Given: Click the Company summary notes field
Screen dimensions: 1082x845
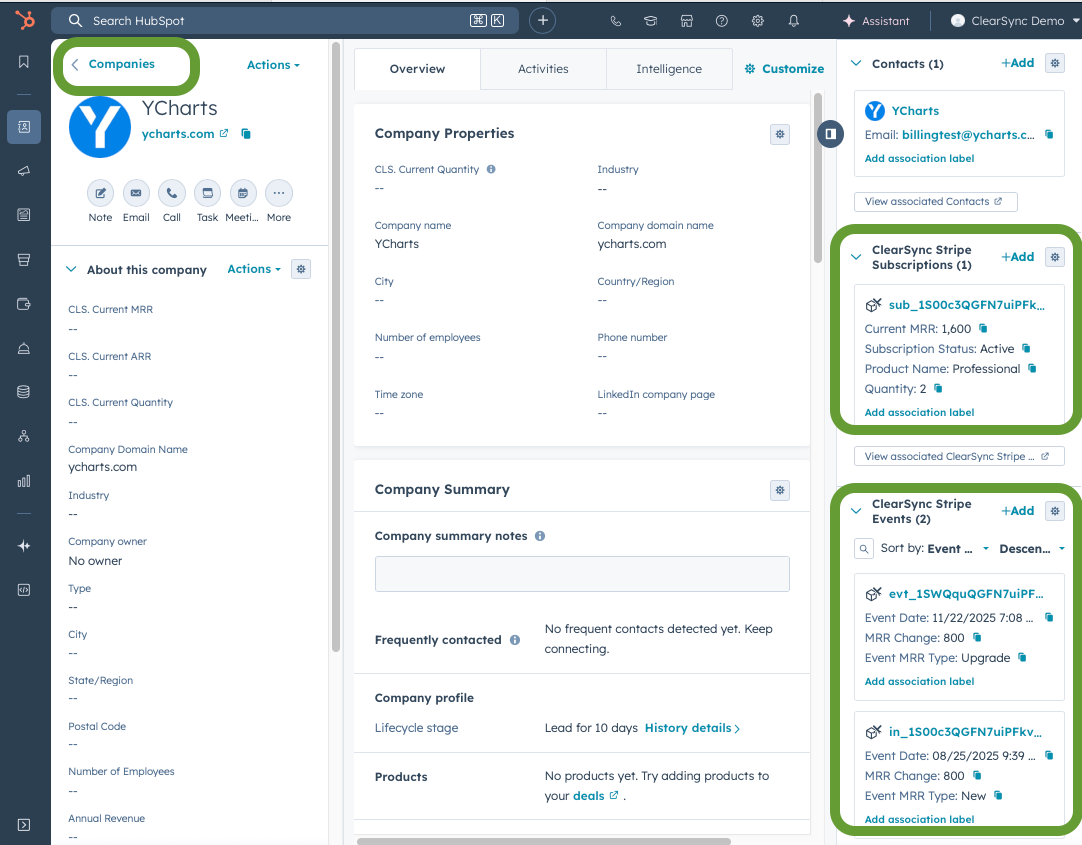Looking at the screenshot, I should [x=582, y=574].
